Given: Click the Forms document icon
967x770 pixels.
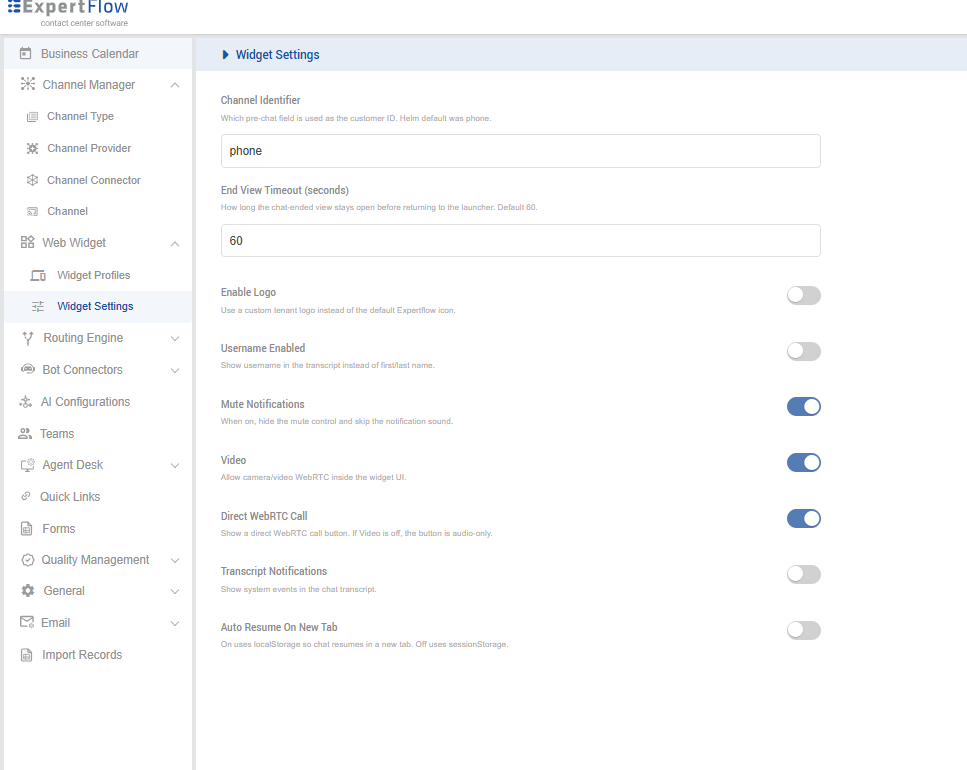Looking at the screenshot, I should (x=27, y=528).
